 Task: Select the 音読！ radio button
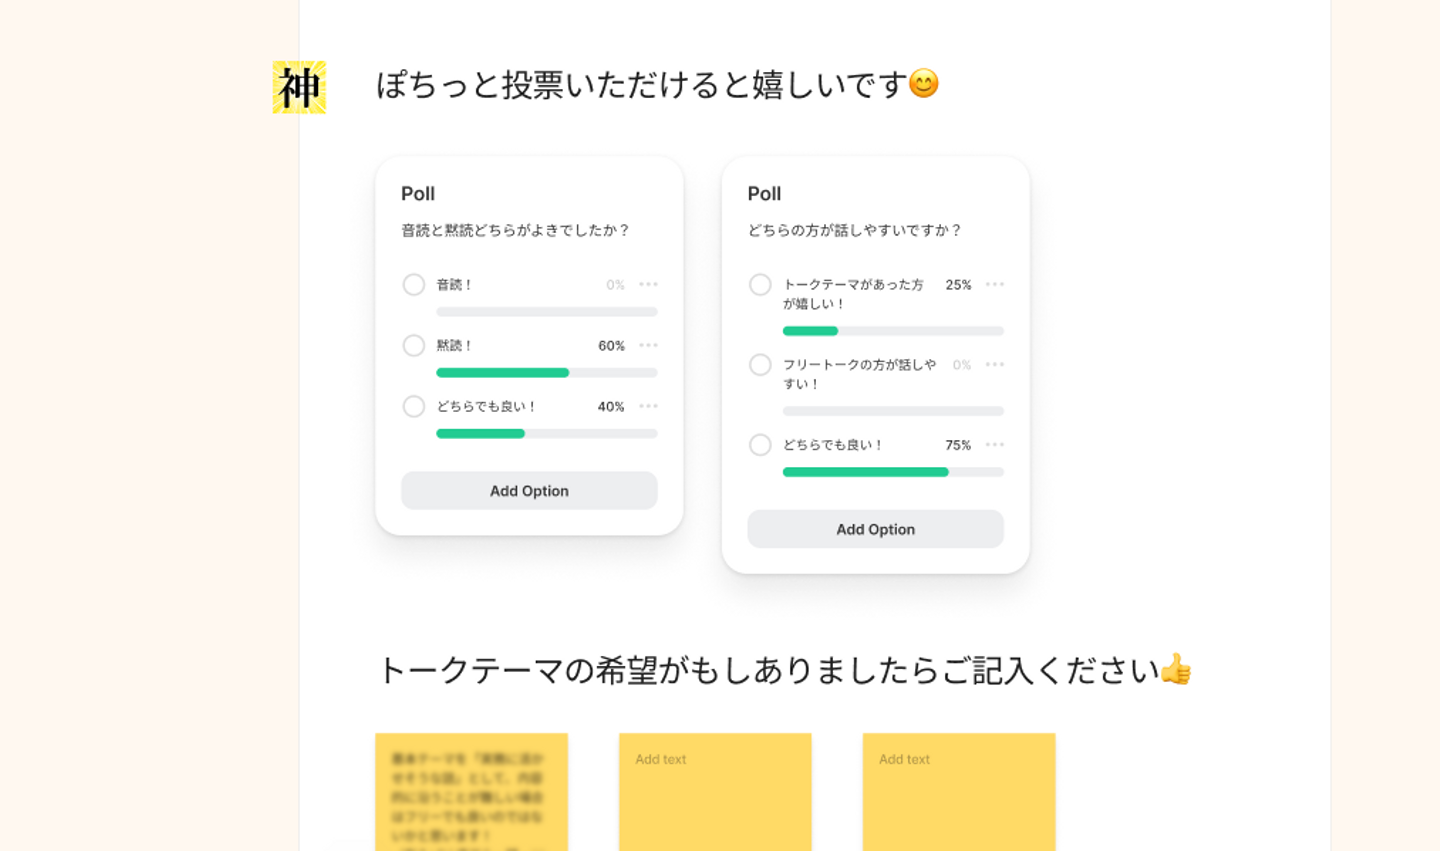414,285
